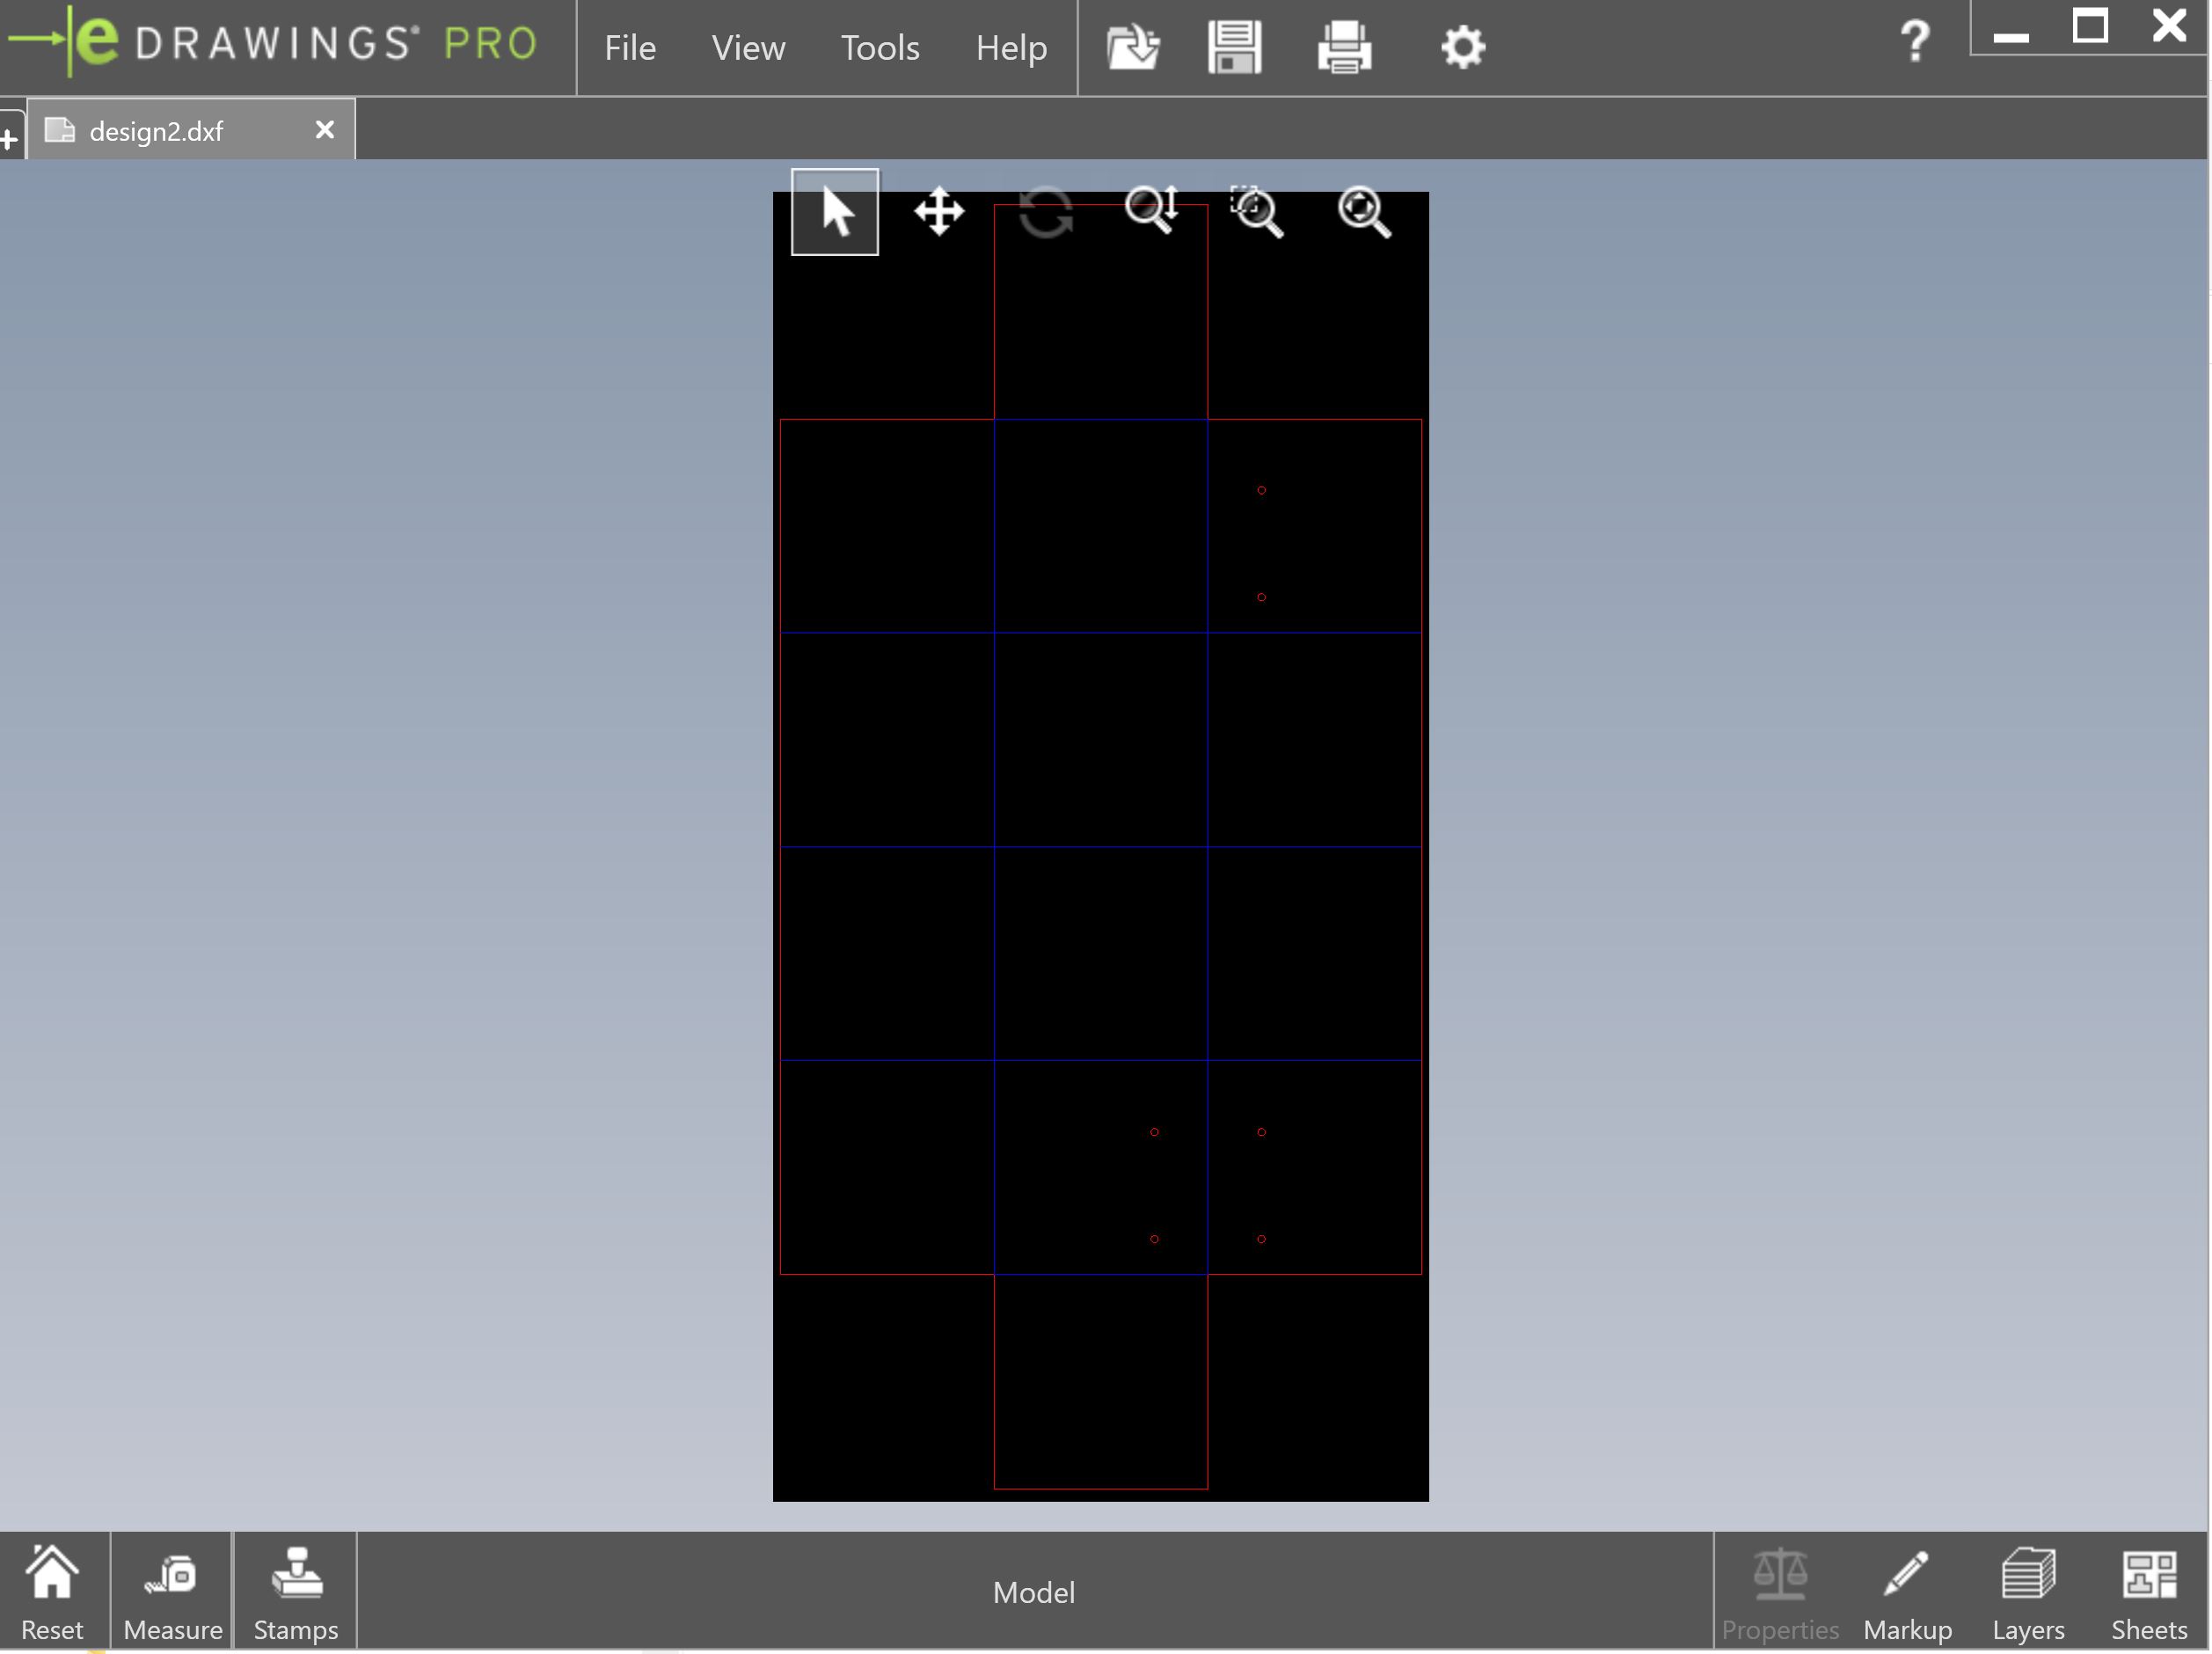Viewport: 2212px width, 1654px height.
Task: Maximize the eDrawings window
Action: pyautogui.click(x=2089, y=27)
